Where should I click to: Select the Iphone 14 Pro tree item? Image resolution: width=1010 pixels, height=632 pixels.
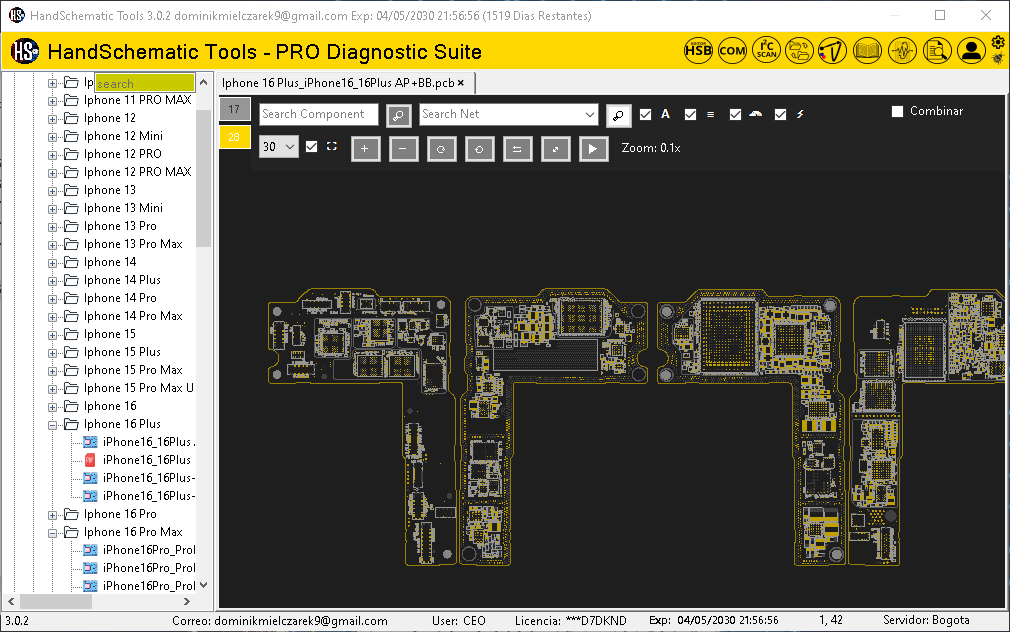120,298
